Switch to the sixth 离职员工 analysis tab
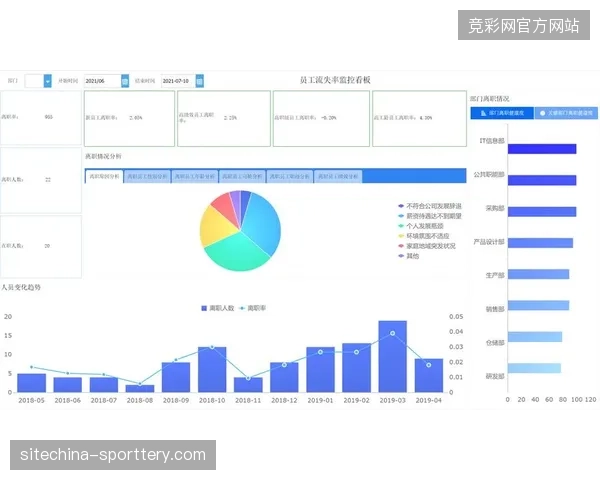Viewport: 600px width, 480px height. [x=338, y=176]
